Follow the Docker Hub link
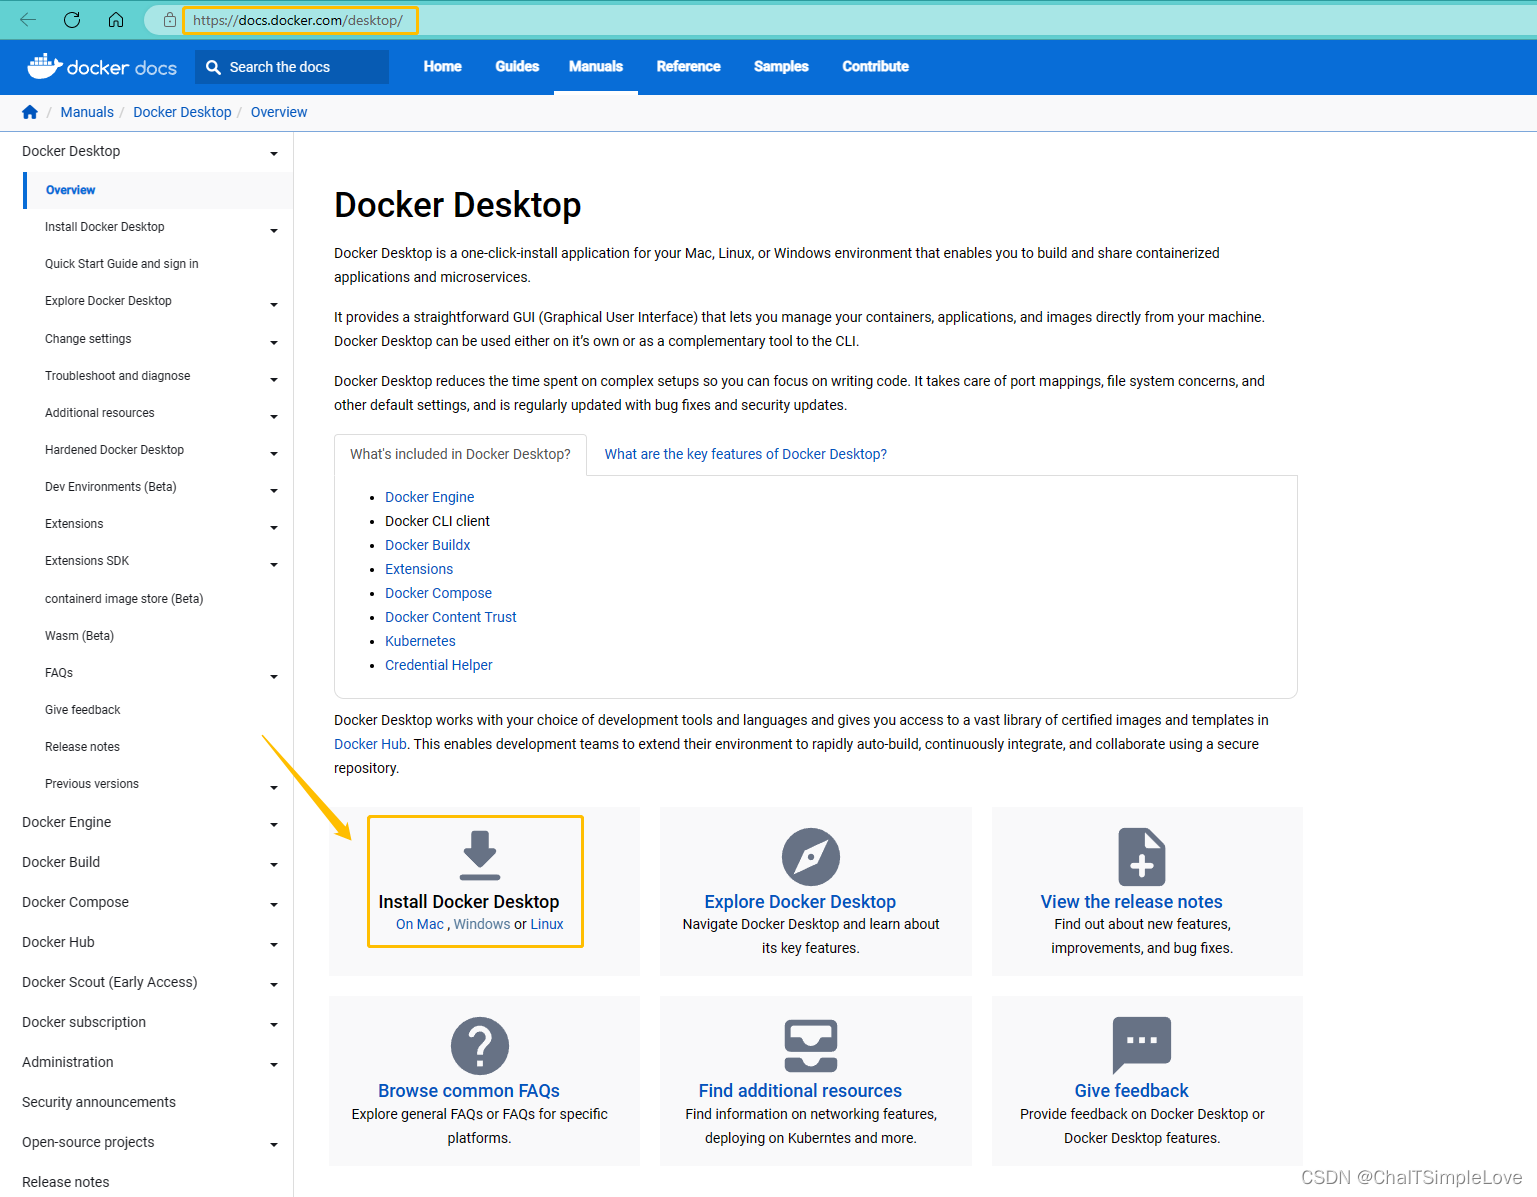Image resolution: width=1537 pixels, height=1197 pixels. 370,743
